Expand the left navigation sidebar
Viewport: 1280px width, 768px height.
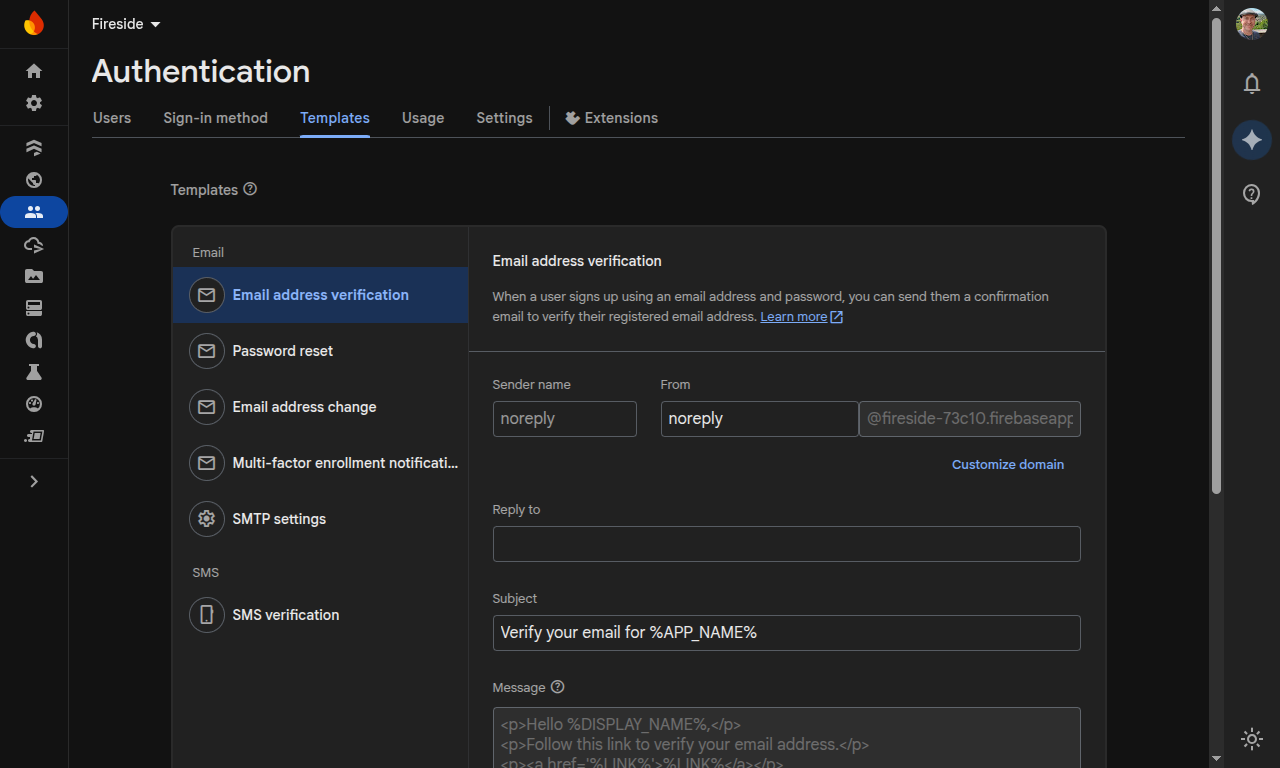pyautogui.click(x=34, y=481)
